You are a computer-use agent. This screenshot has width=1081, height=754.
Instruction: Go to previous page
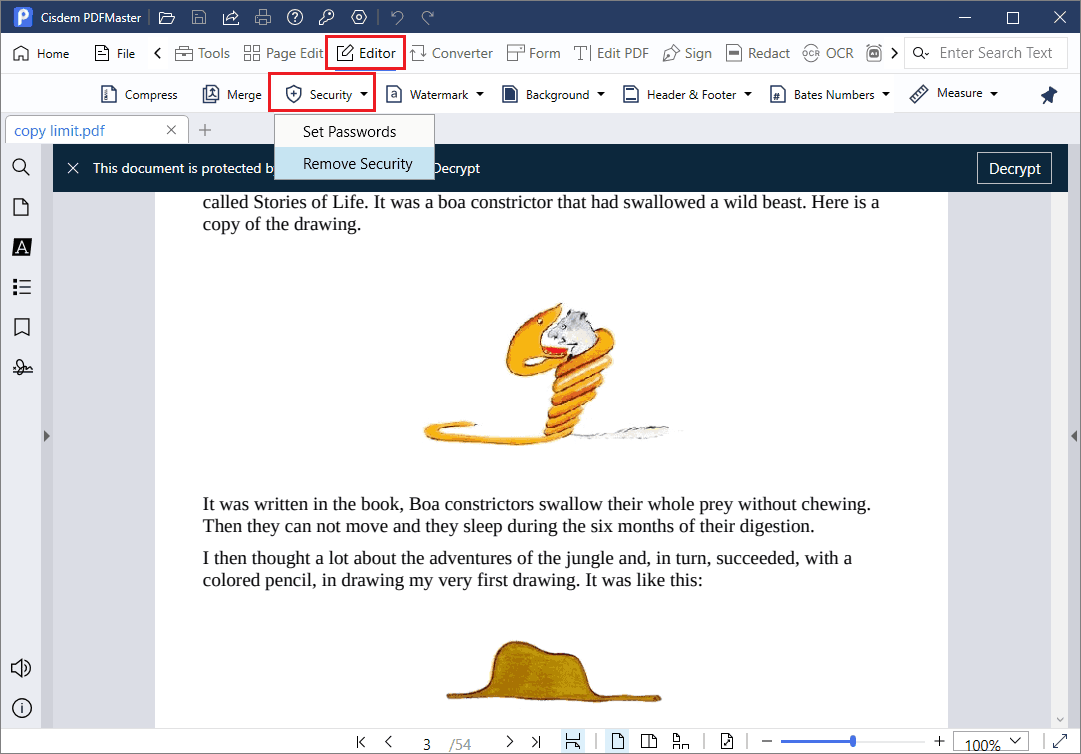(388, 742)
